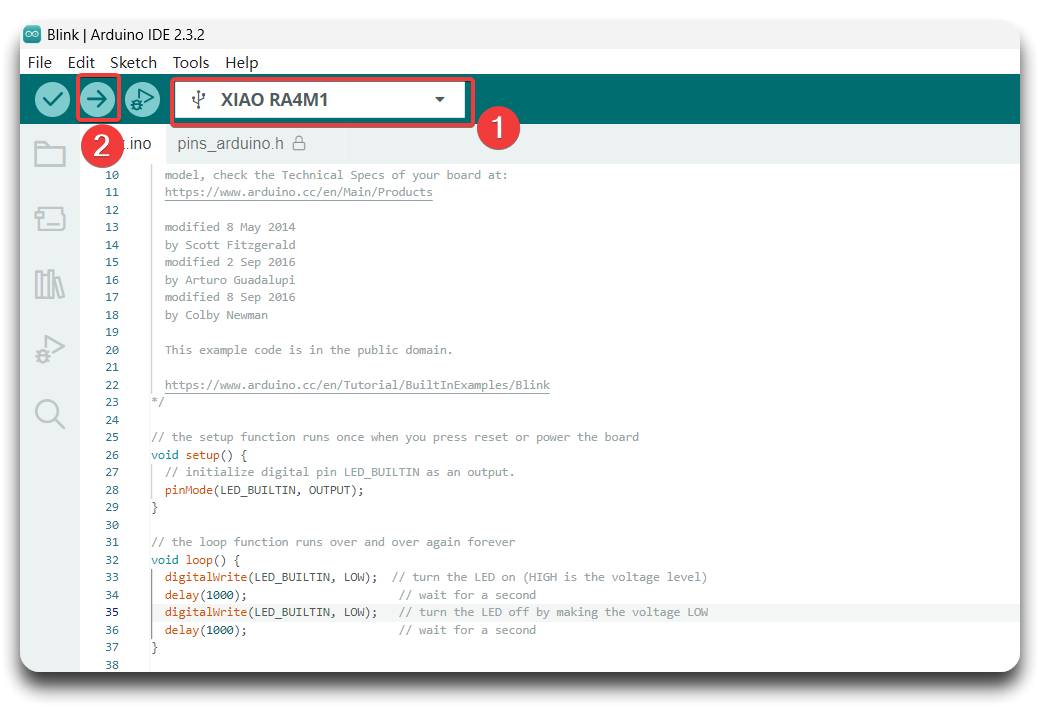1040x707 pixels.
Task: Click 'delay(1000);' on line 36
Action: pos(206,630)
